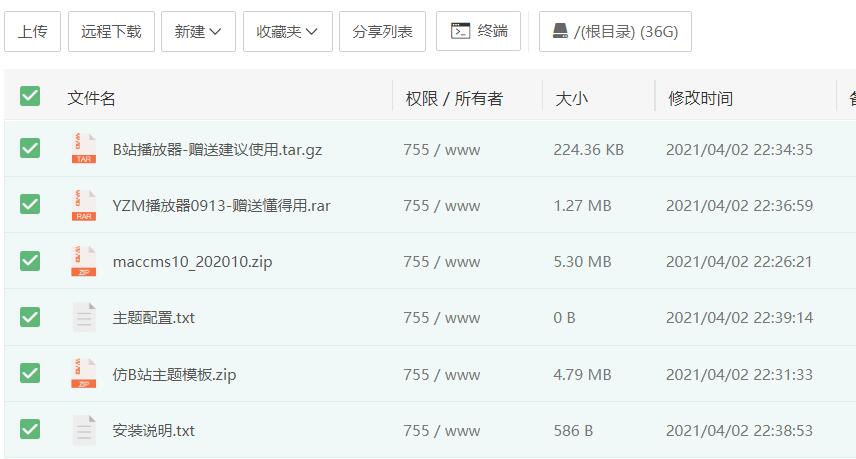This screenshot has height=459, width=856.
Task: Click the 远程下载 button
Action: pos(111,32)
